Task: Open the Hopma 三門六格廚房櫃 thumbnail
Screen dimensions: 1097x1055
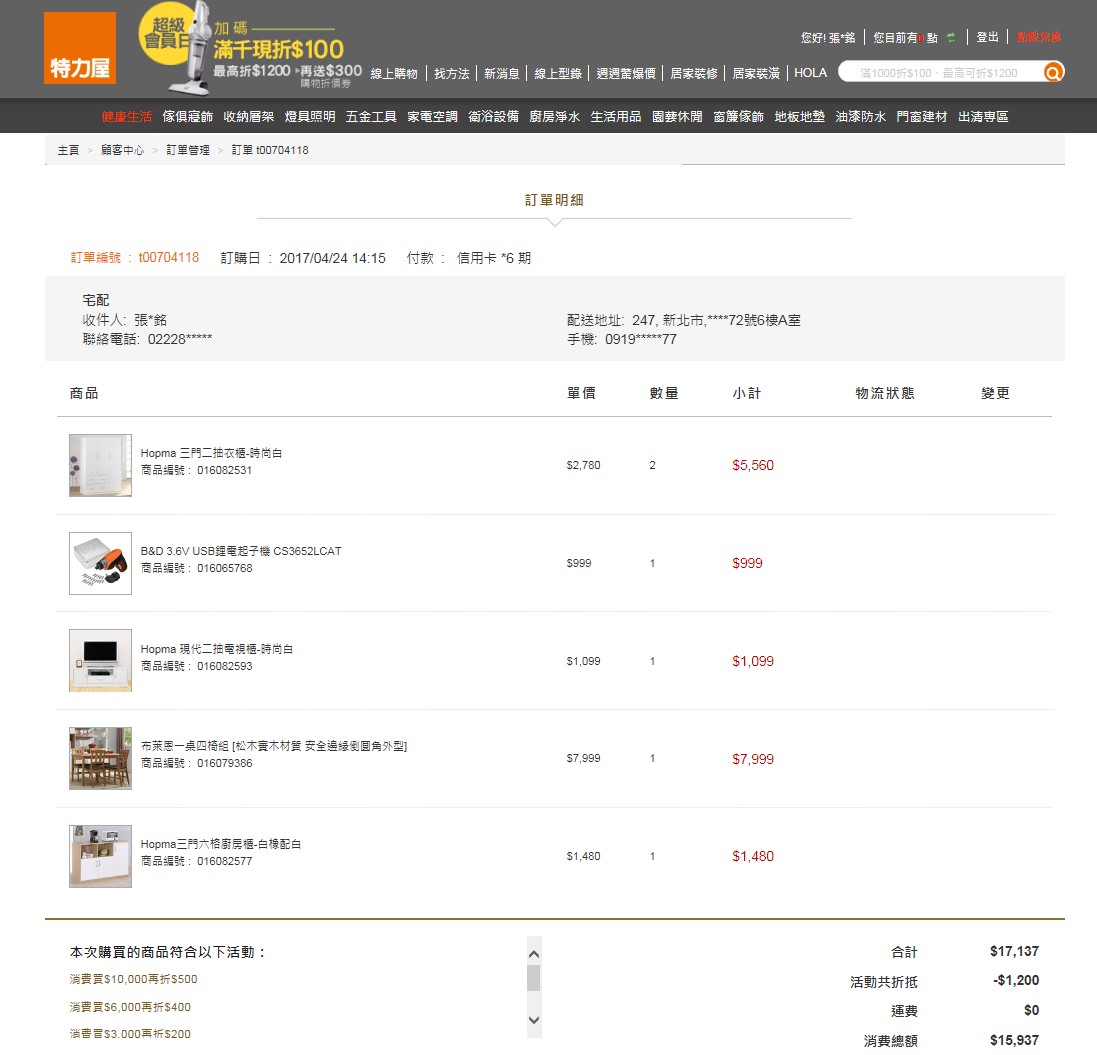Action: click(100, 856)
